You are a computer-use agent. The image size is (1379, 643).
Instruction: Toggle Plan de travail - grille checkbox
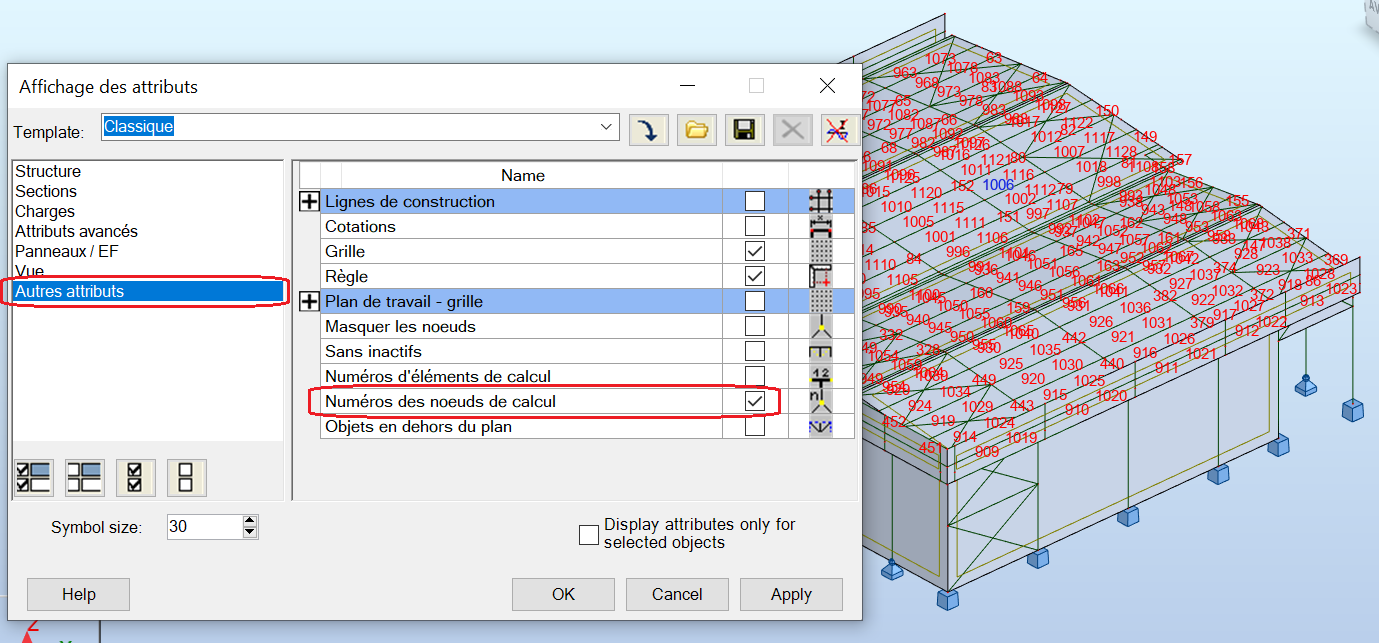[755, 301]
